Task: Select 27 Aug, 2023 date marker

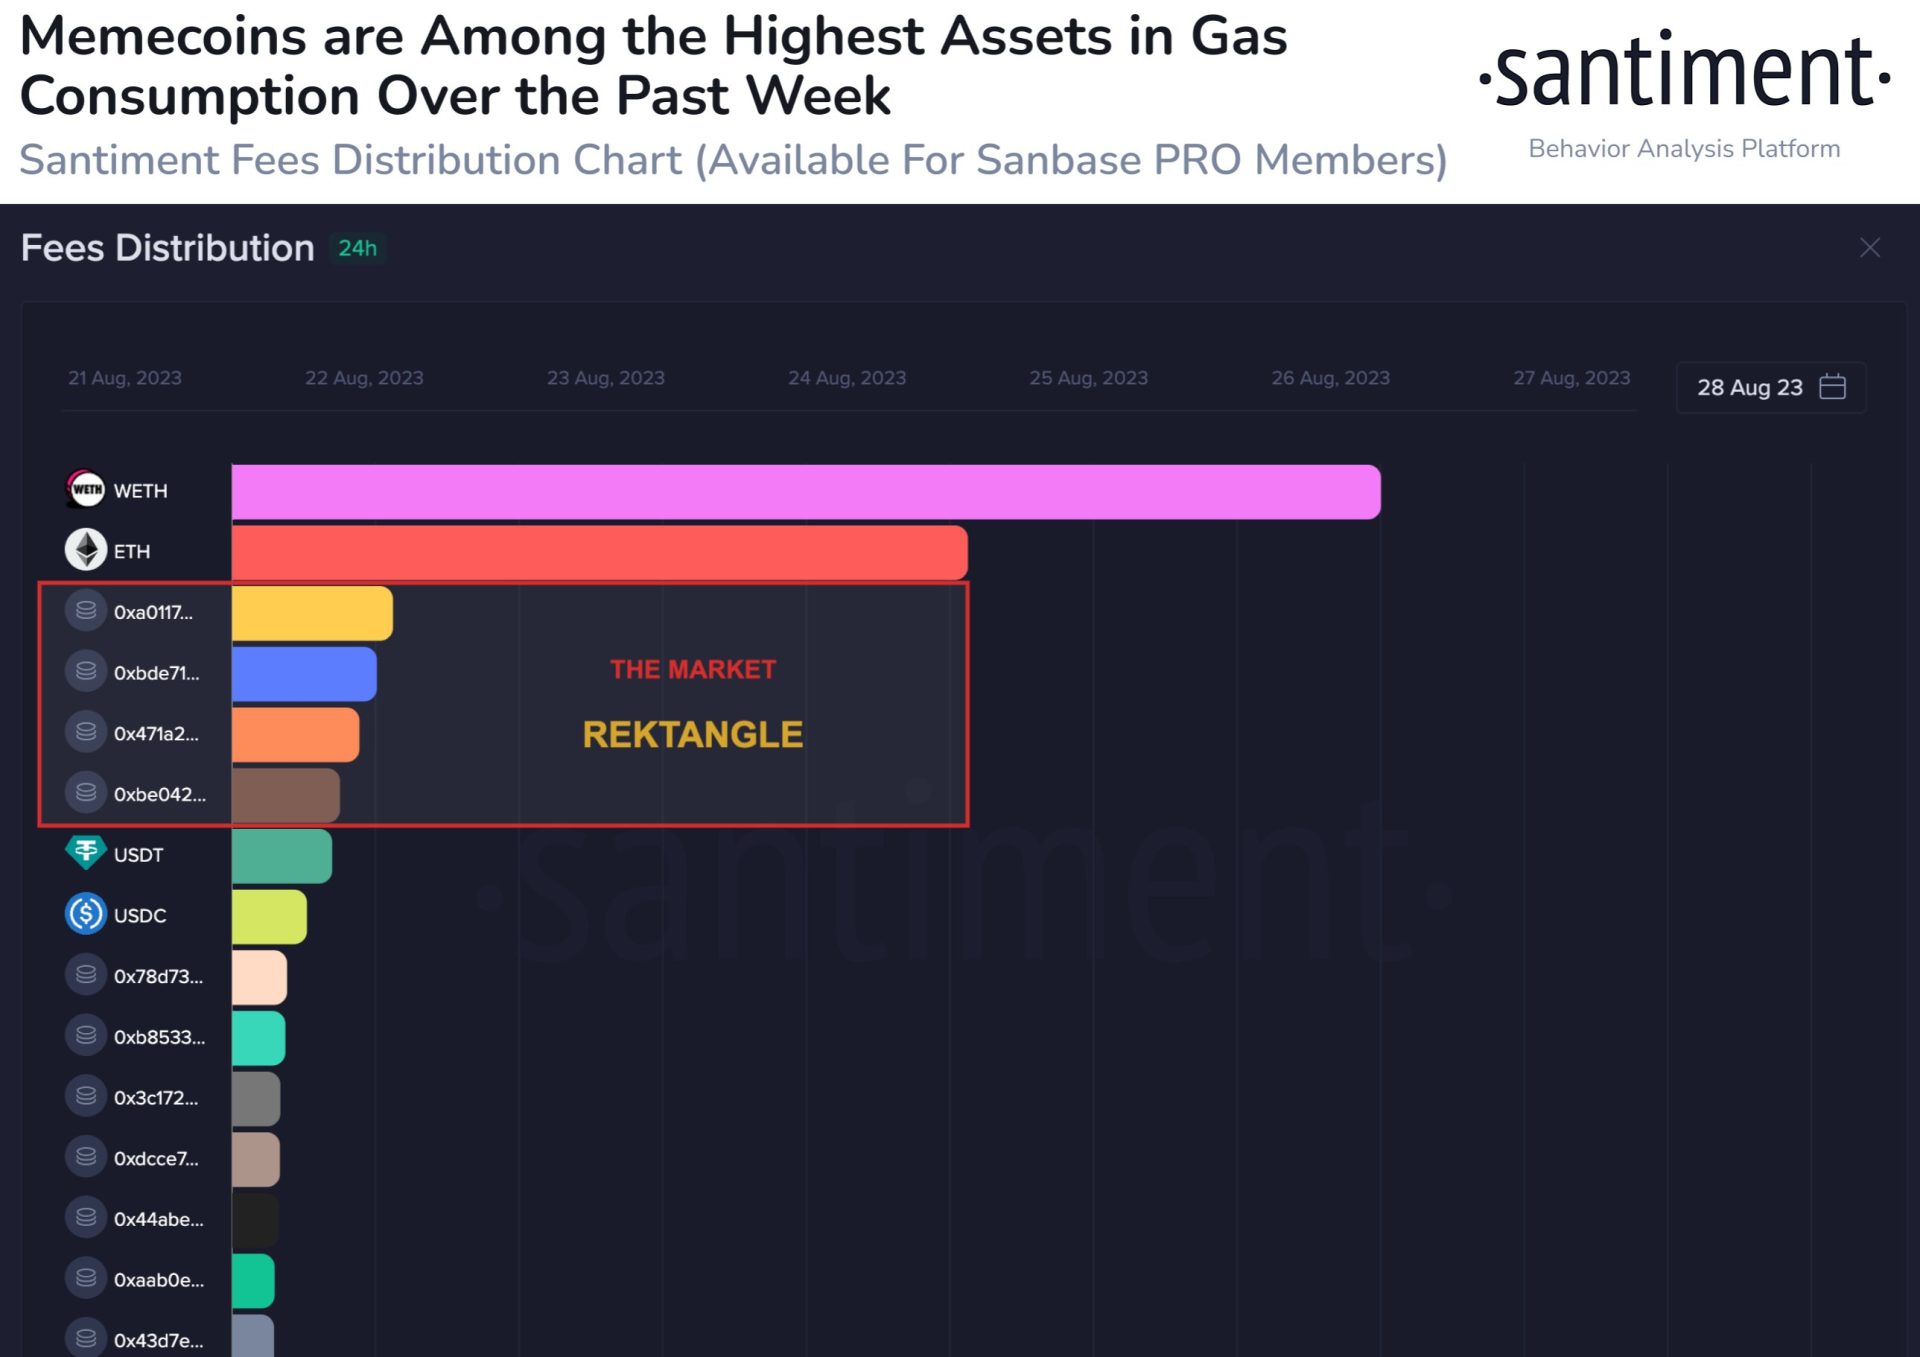Action: click(1571, 378)
